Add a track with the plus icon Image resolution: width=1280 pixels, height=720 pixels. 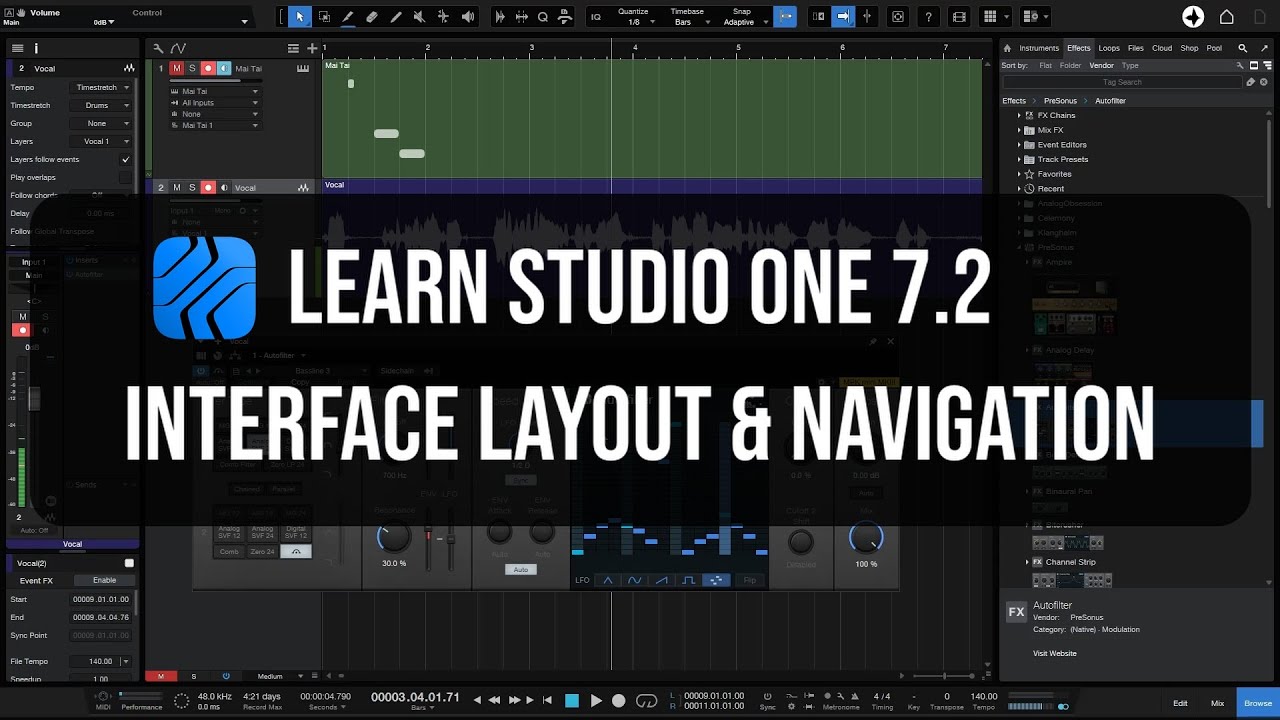312,48
